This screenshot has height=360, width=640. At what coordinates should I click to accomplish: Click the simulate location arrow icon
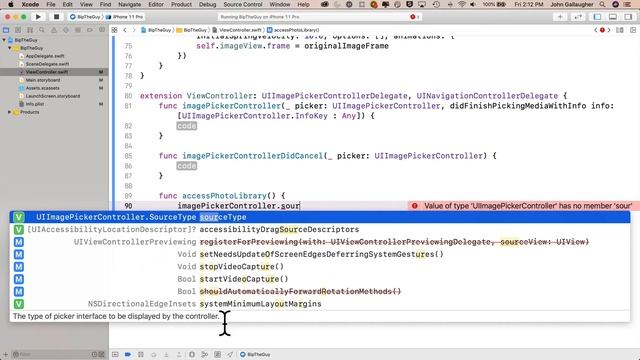(x=230, y=354)
